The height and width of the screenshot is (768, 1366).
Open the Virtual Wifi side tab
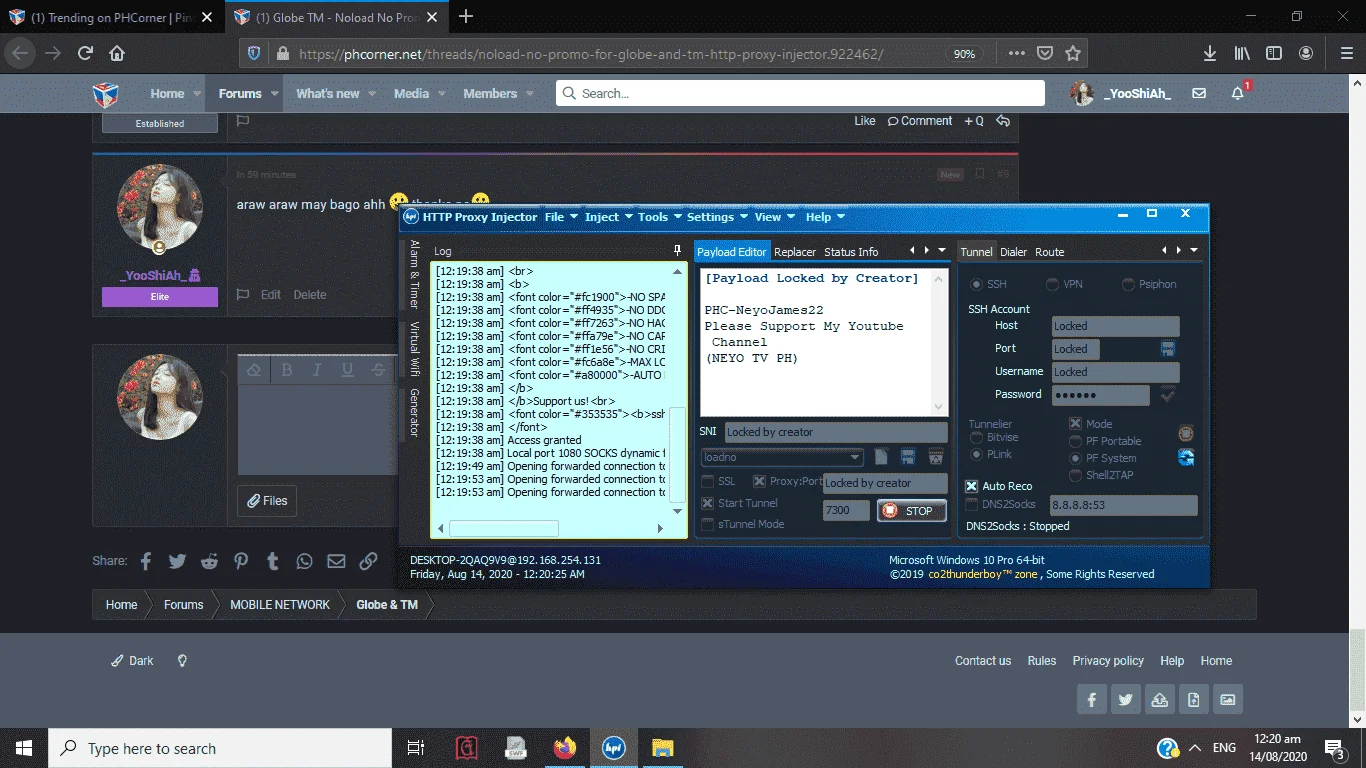pyautogui.click(x=414, y=347)
